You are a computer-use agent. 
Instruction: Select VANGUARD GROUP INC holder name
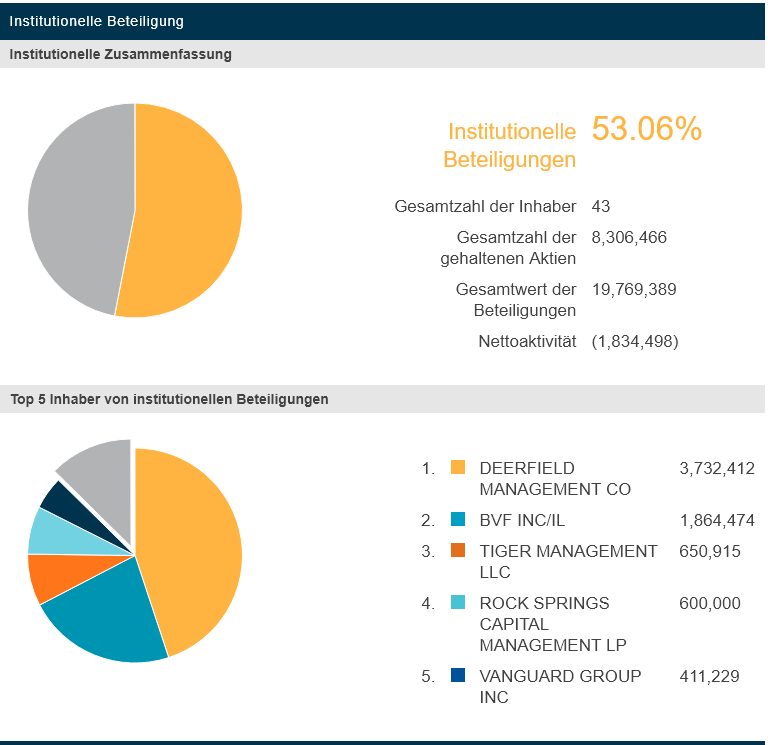(560, 687)
